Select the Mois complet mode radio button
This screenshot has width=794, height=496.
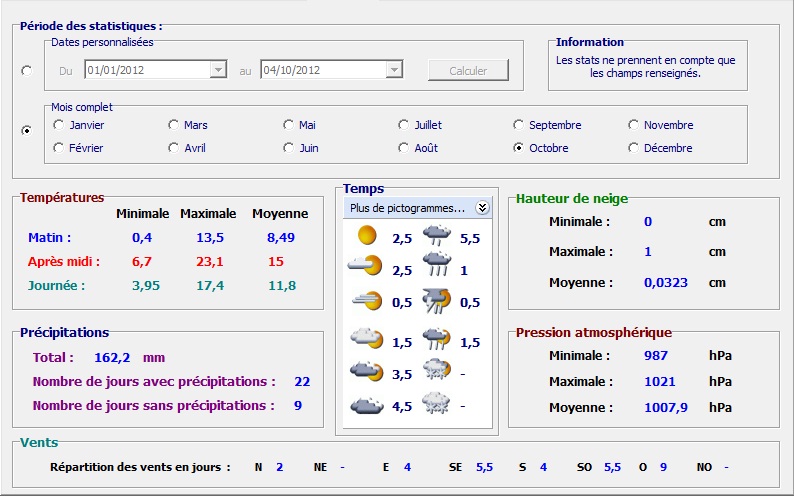point(27,131)
